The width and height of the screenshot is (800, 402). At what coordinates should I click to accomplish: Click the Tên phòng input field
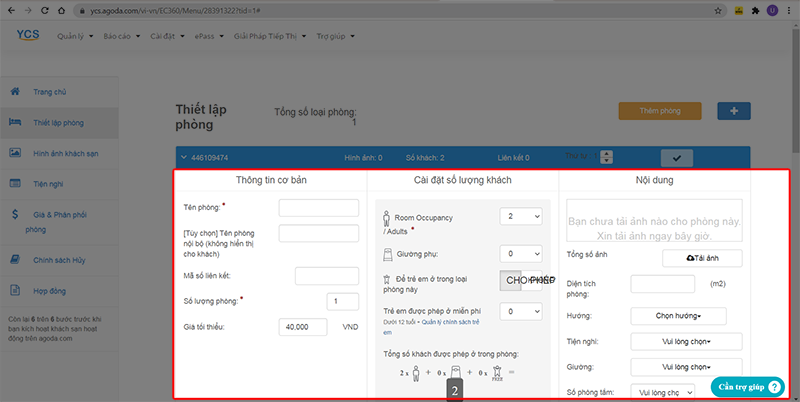click(318, 208)
